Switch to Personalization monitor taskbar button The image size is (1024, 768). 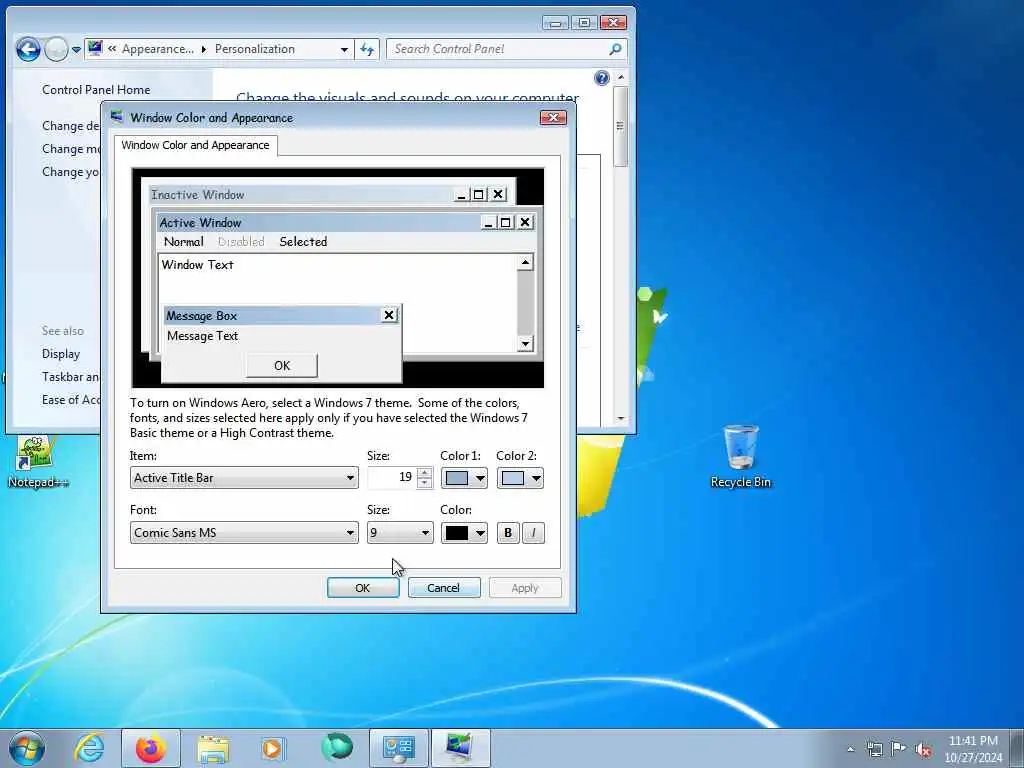(x=460, y=748)
